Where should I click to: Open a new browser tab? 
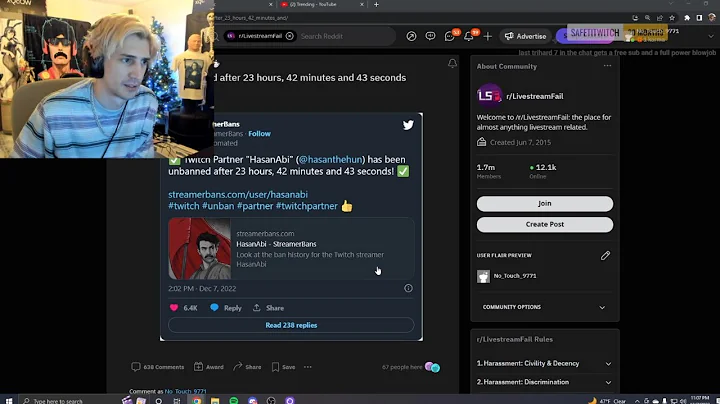click(376, 5)
